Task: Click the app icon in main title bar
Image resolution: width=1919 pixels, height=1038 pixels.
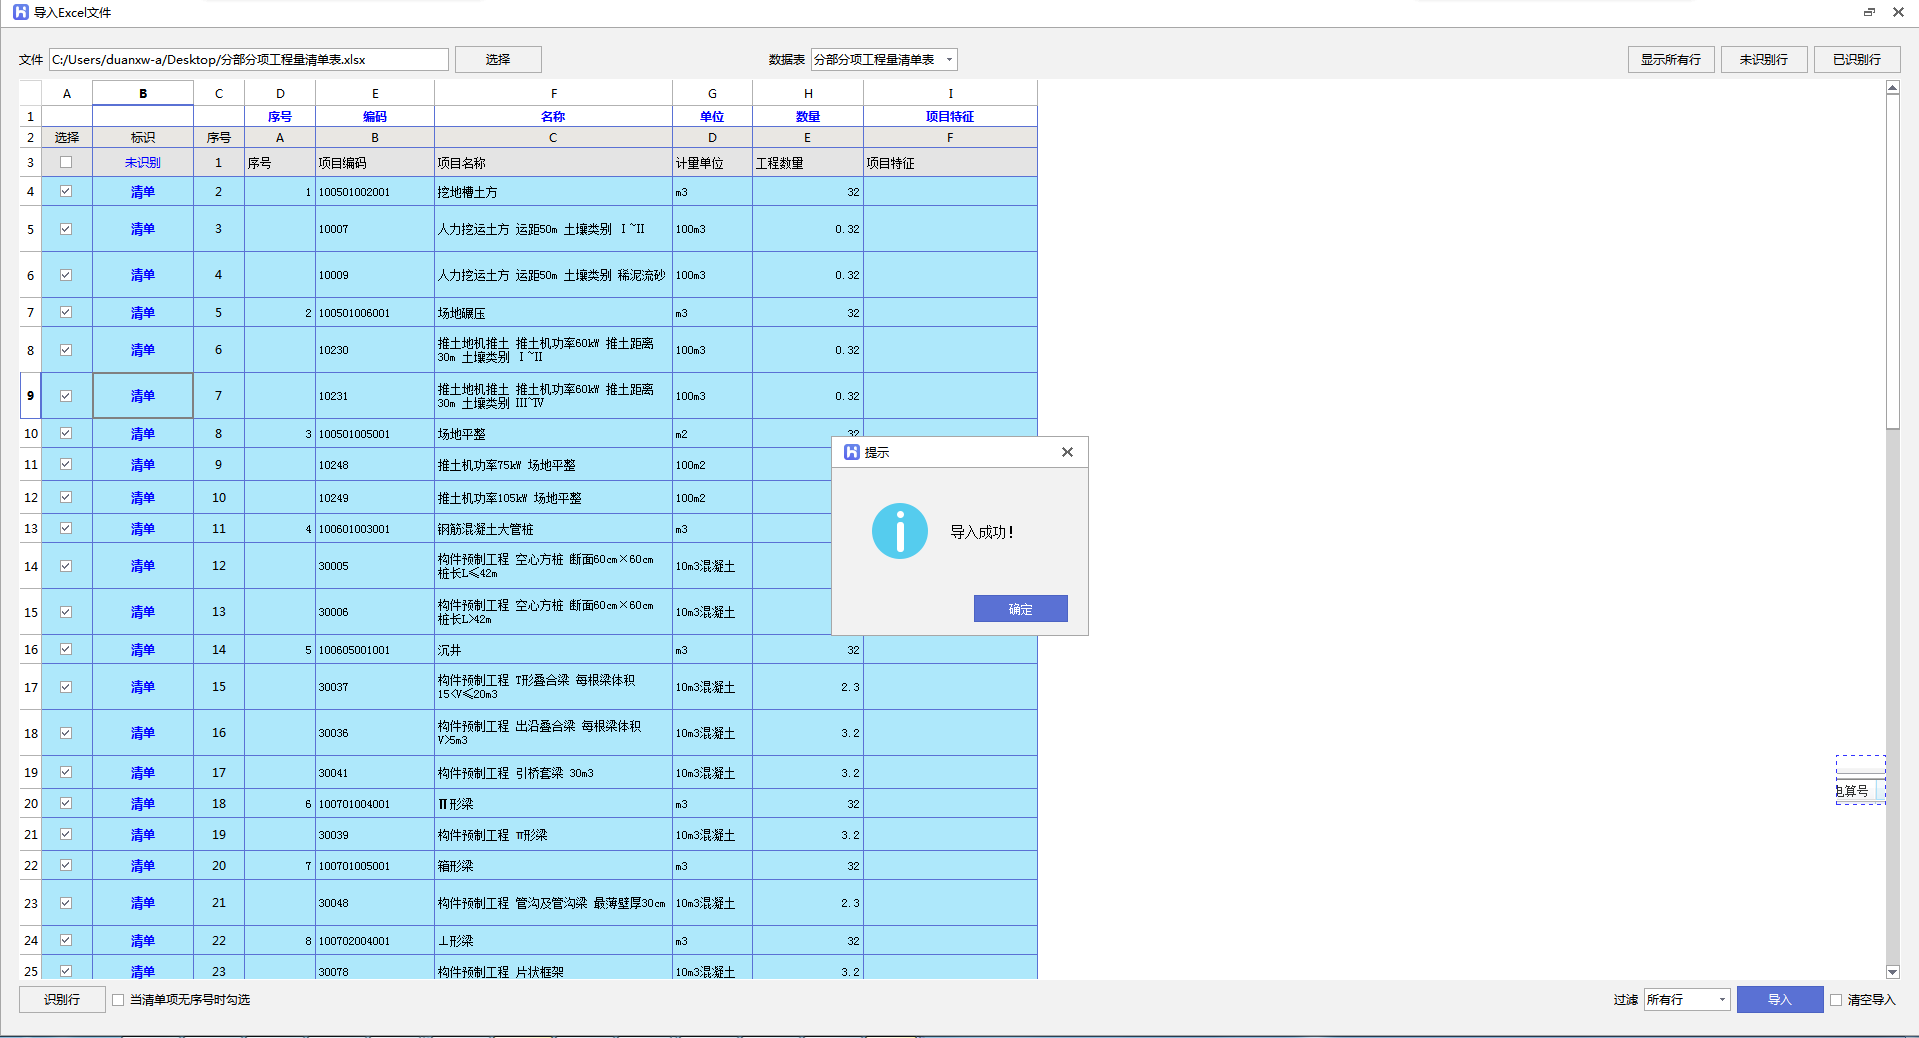Action: point(20,12)
